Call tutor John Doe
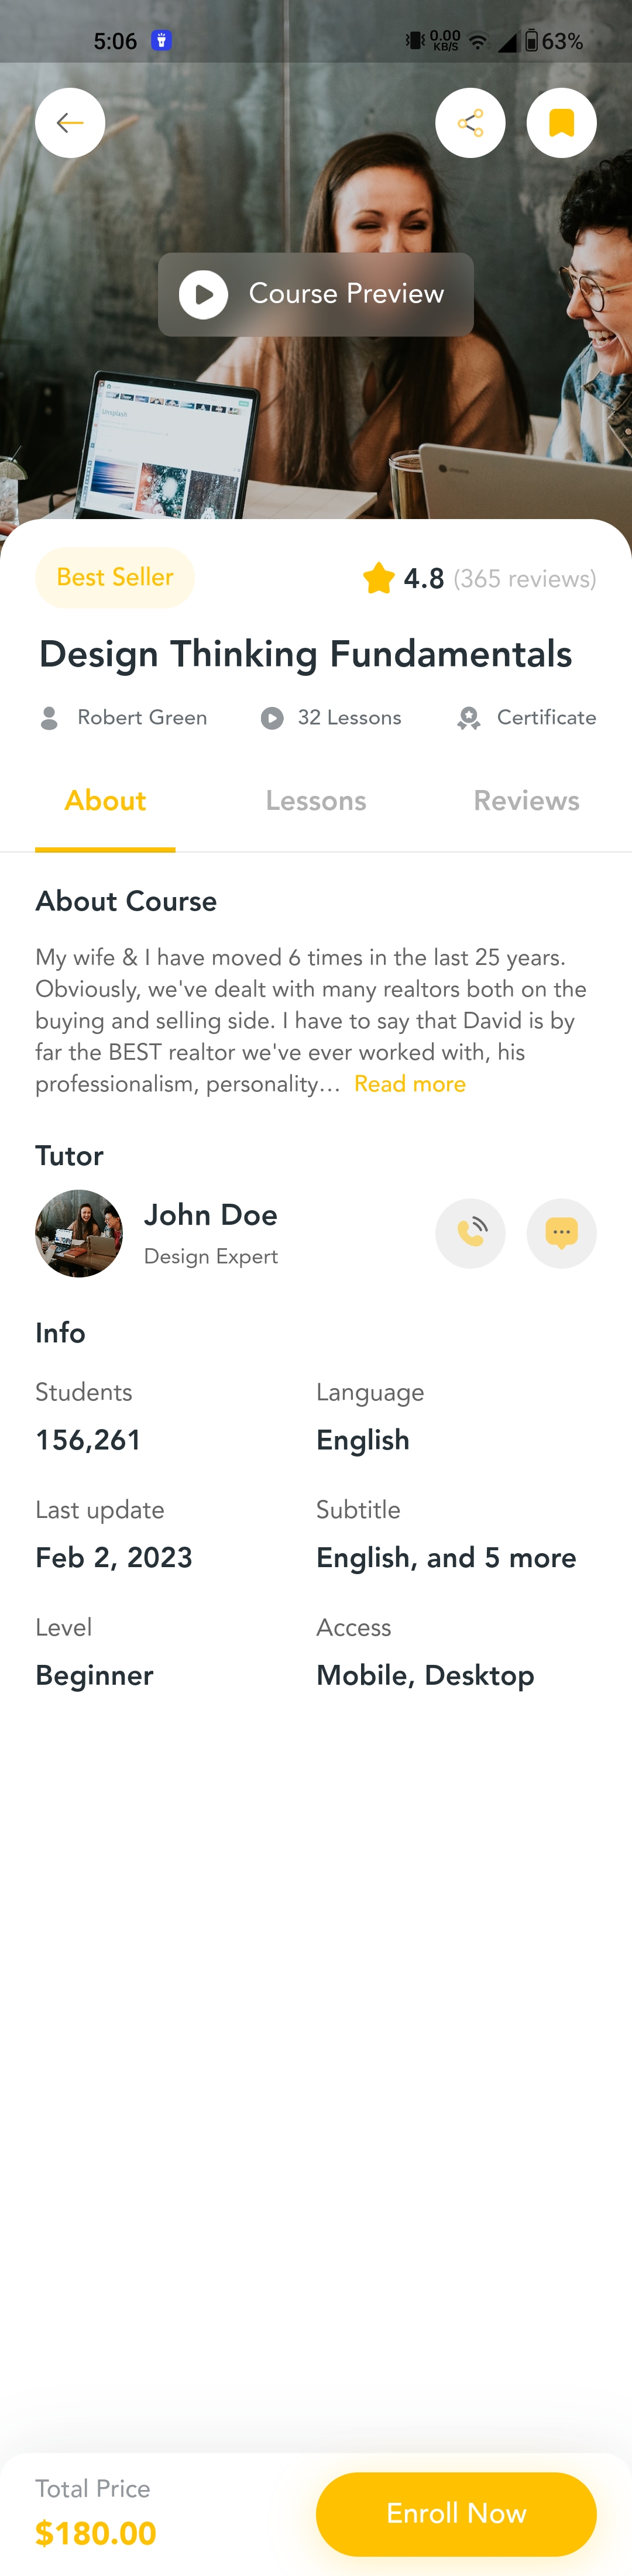Viewport: 632px width, 2576px height. [470, 1233]
